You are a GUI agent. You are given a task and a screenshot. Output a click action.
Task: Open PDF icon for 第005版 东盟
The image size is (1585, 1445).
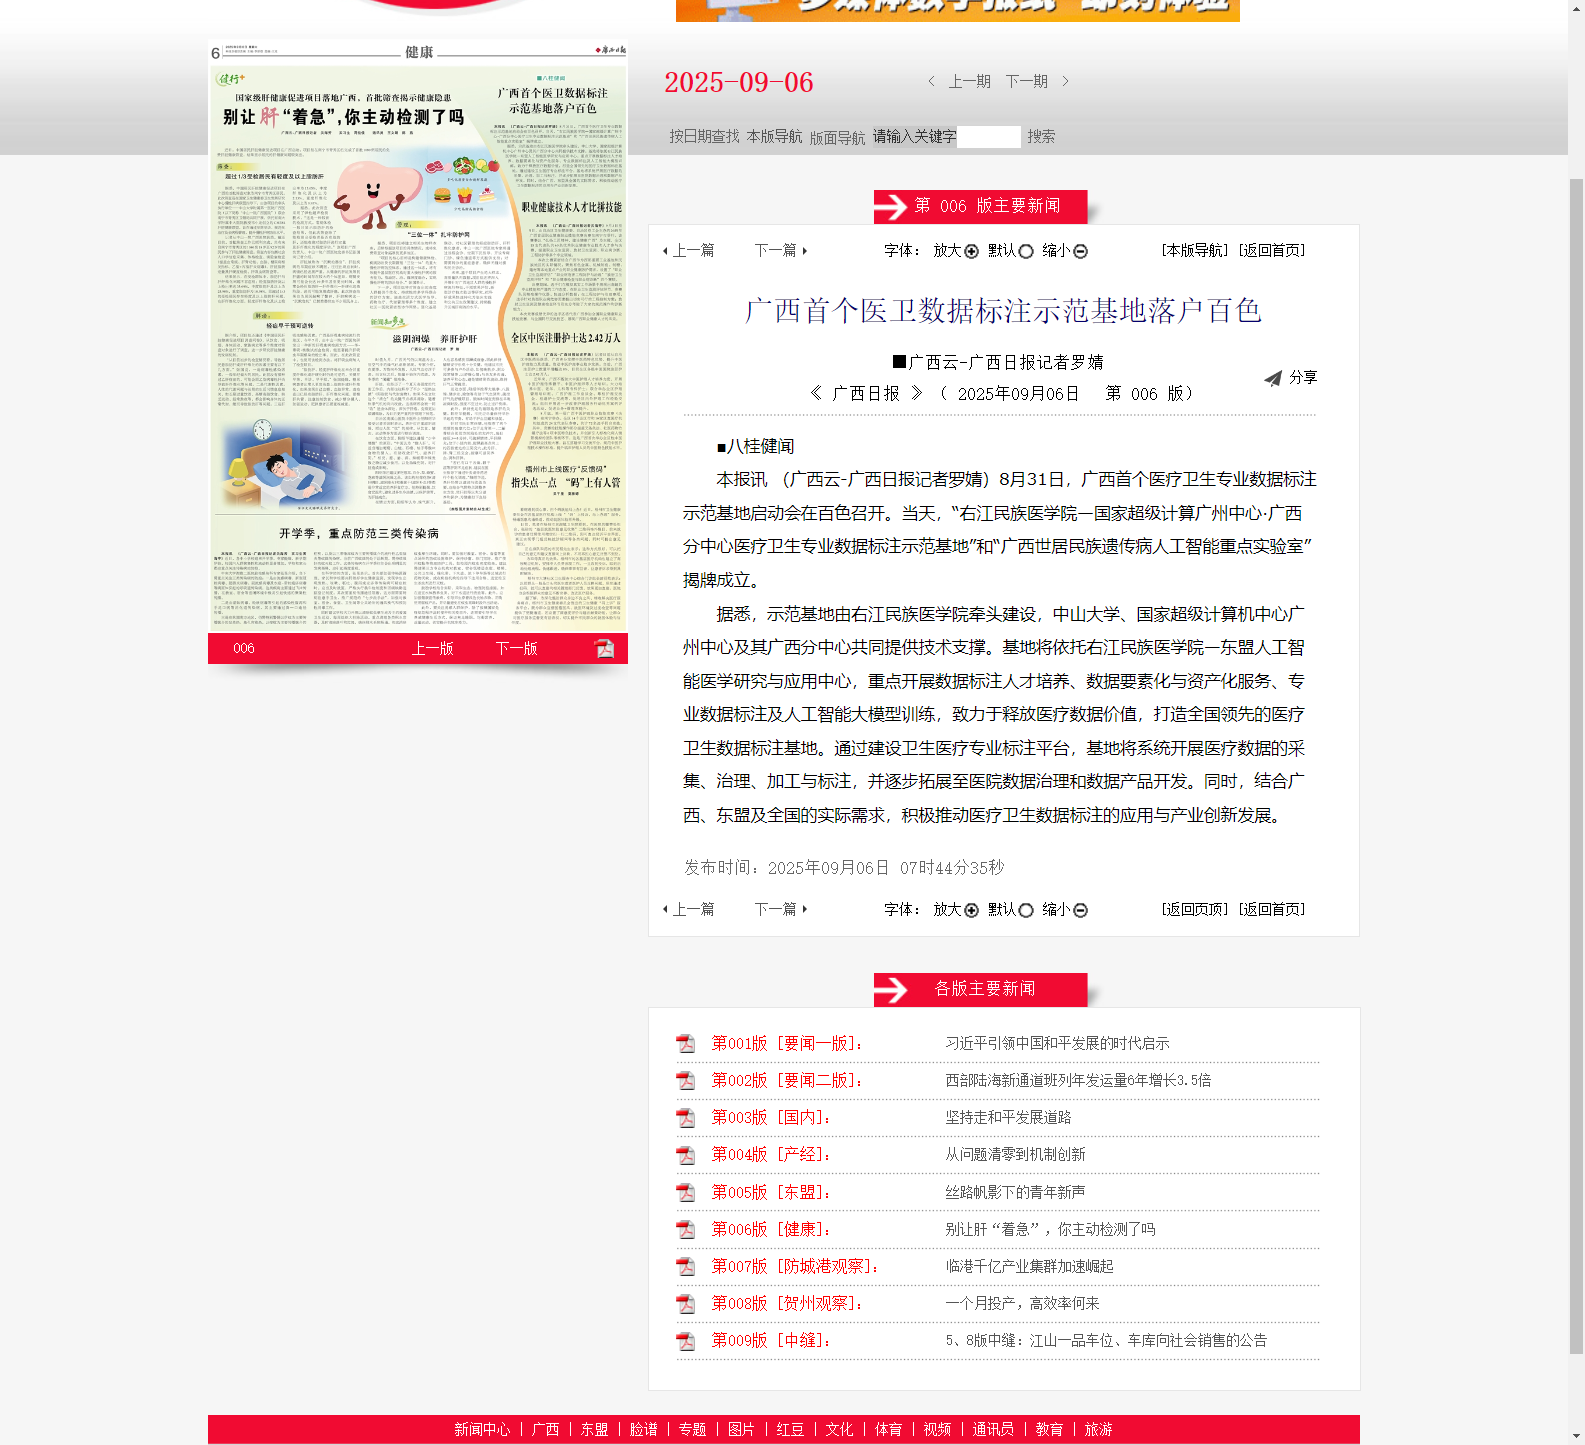point(685,1192)
